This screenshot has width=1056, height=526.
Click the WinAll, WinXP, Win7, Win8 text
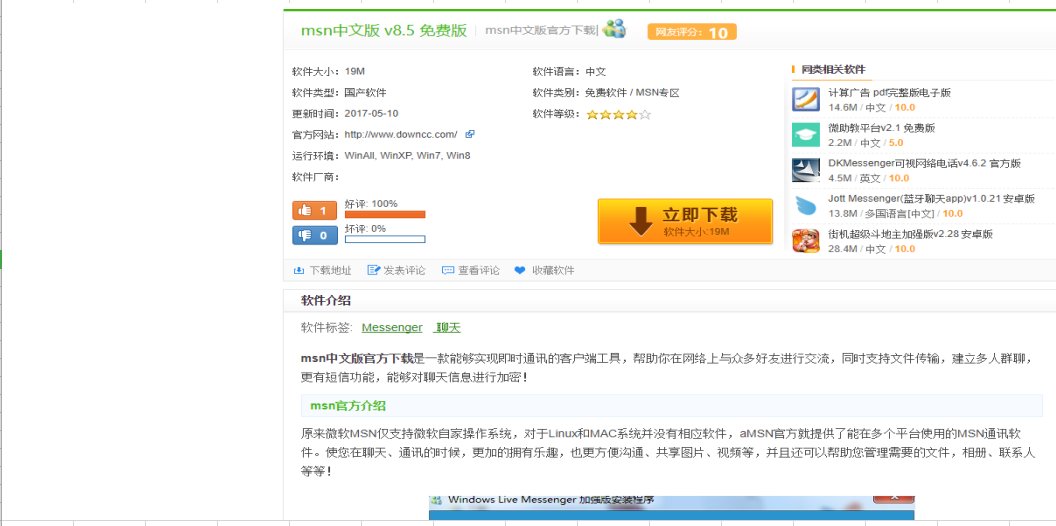[407, 156]
